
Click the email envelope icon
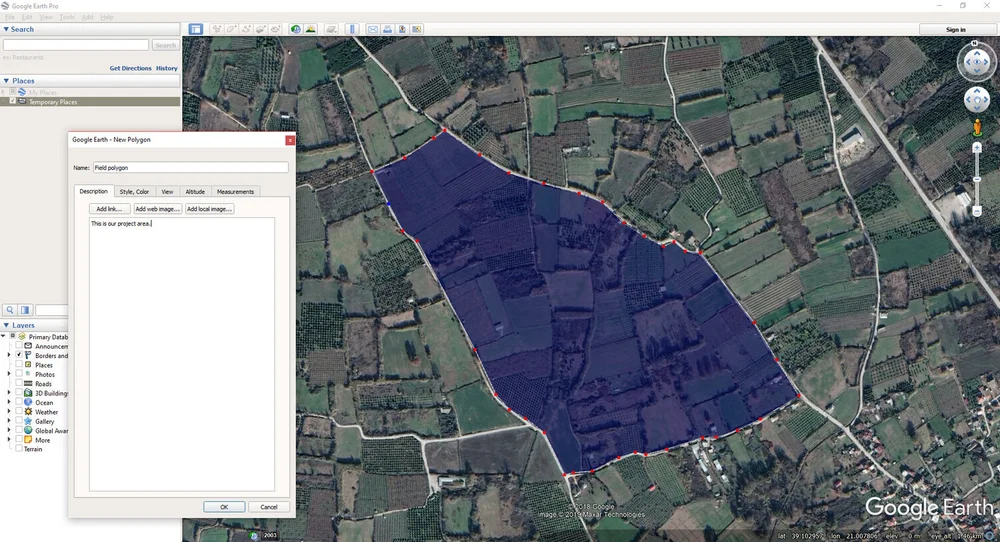tap(373, 29)
